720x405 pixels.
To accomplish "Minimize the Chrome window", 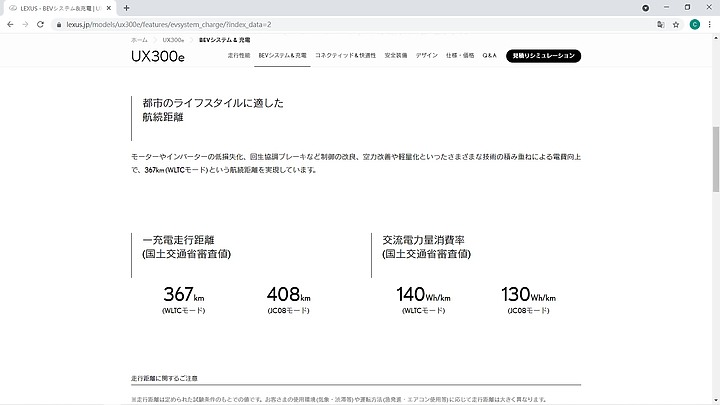I will (666, 7).
